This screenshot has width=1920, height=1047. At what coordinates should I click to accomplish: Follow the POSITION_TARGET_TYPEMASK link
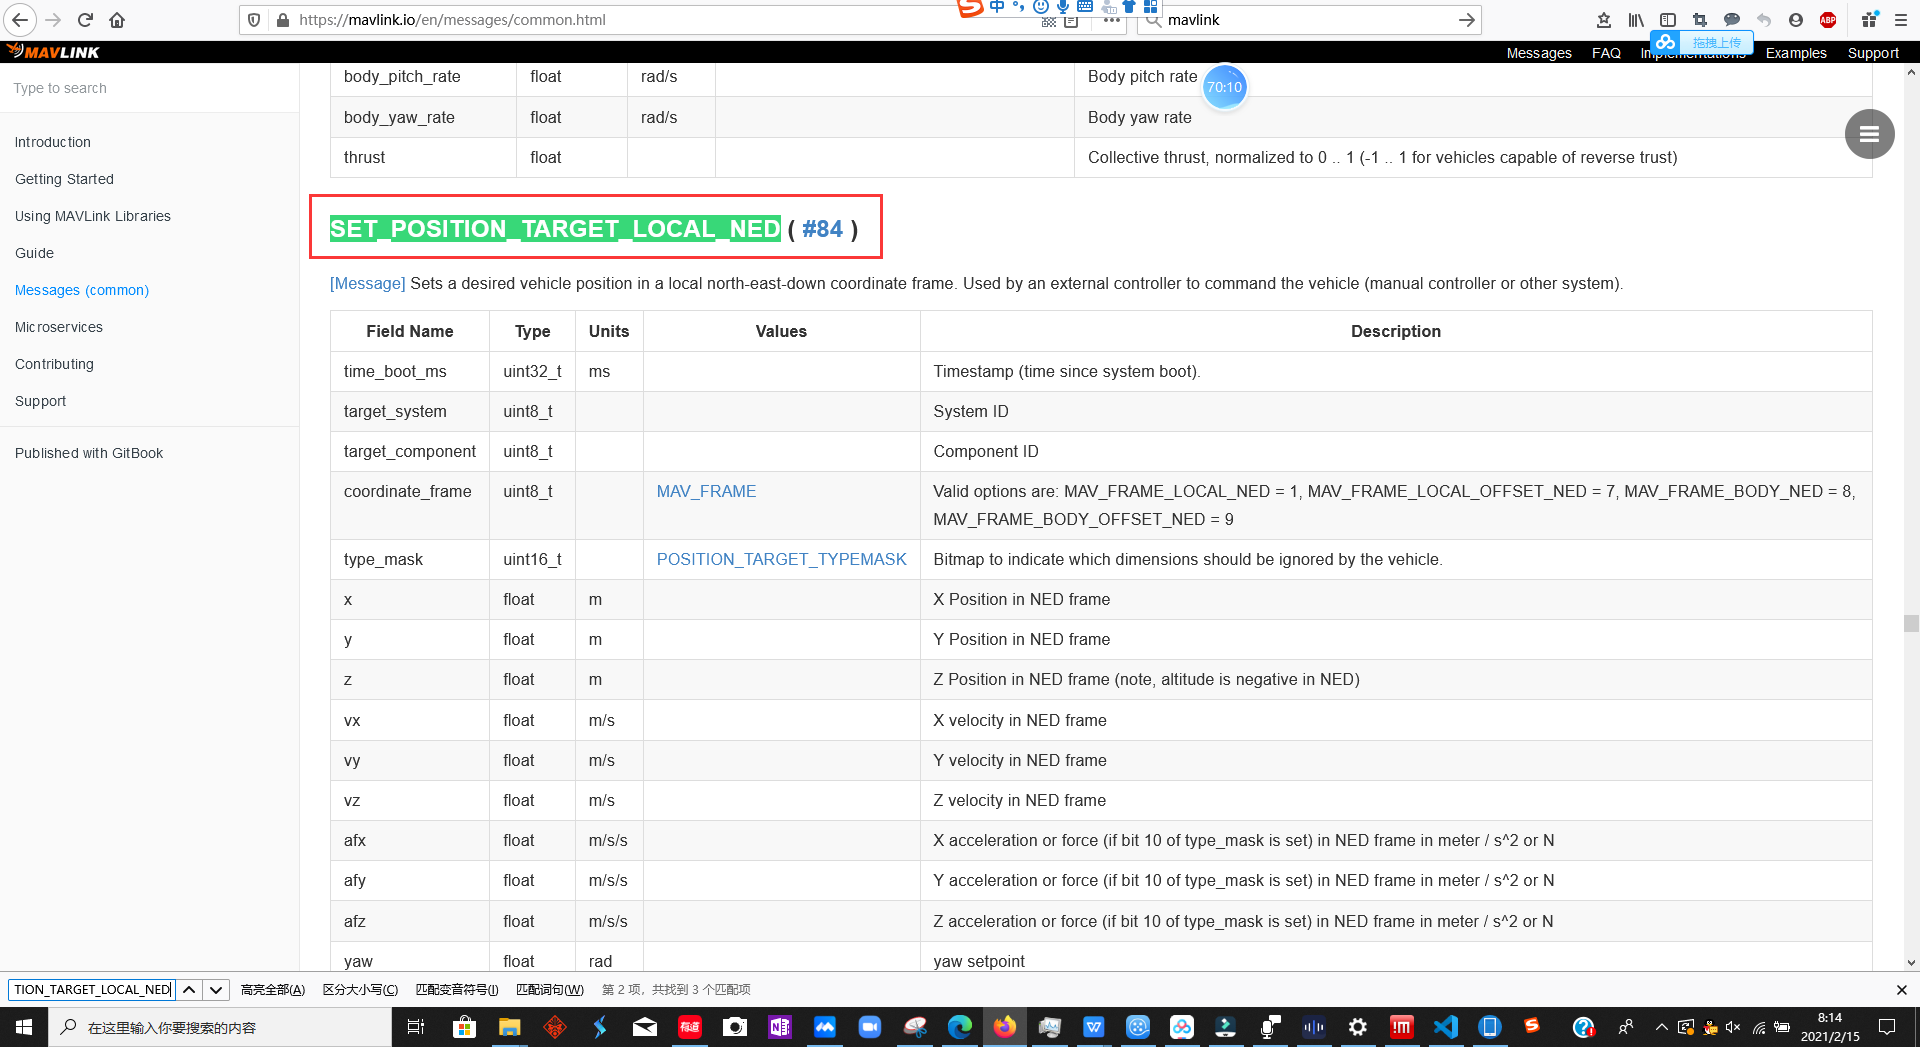pyautogui.click(x=781, y=559)
